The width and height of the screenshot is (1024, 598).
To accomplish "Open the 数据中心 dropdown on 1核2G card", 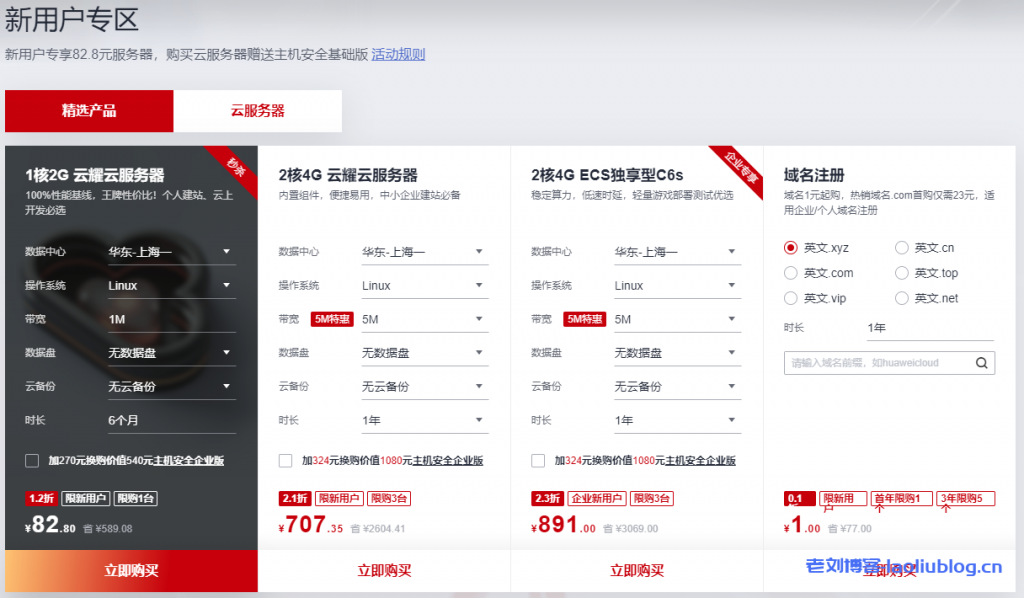I will coord(172,251).
